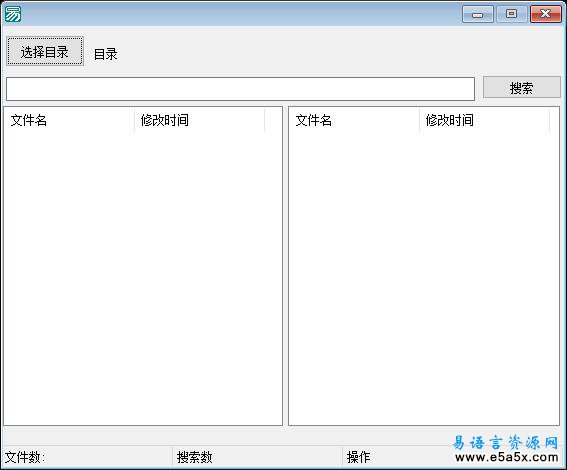Sort left list by 文件名 column header
This screenshot has height=470, width=567.
[x=69, y=120]
